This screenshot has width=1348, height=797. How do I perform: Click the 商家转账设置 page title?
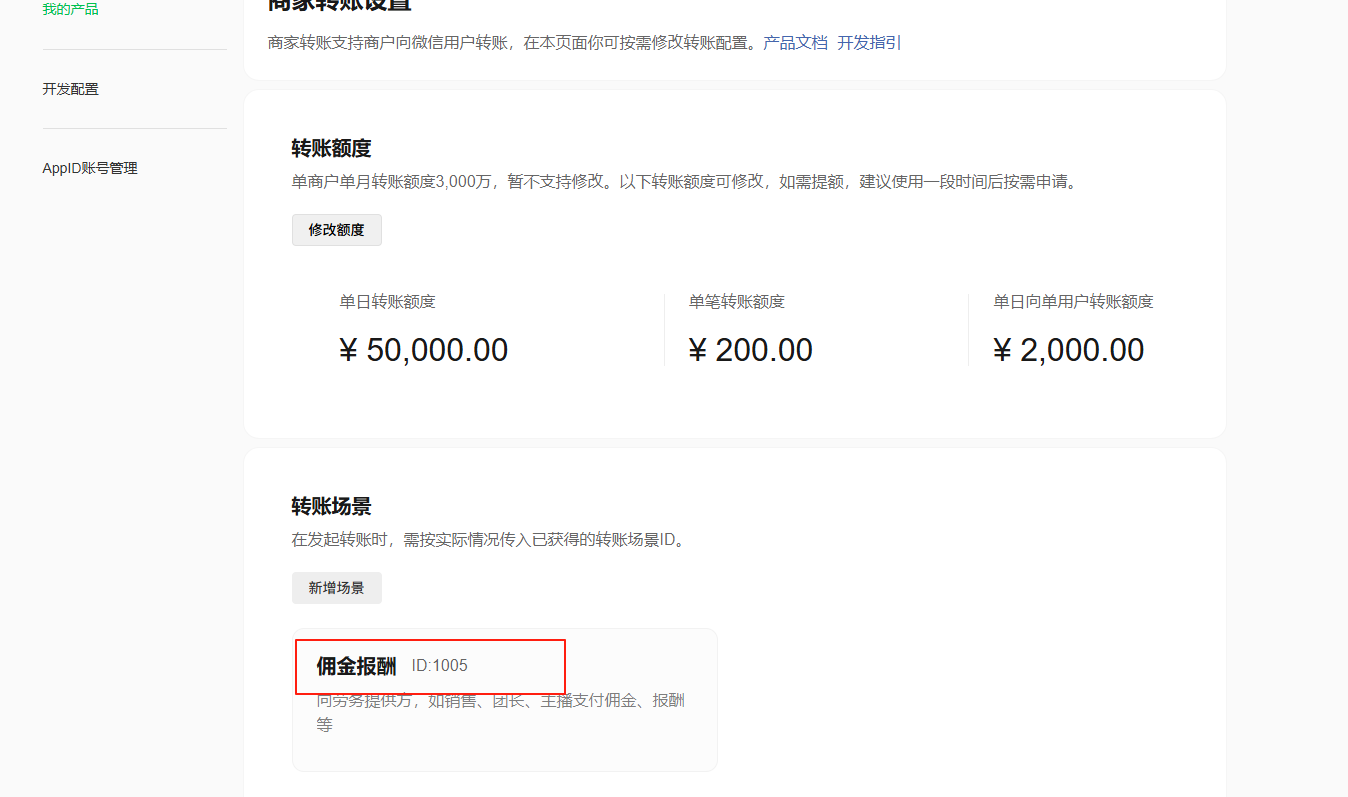tap(340, 5)
